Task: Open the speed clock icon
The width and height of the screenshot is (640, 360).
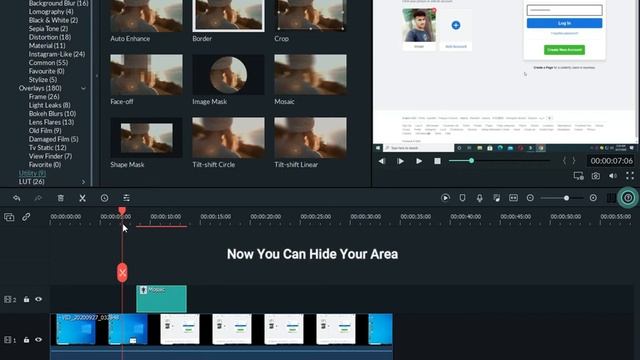Action: coord(104,198)
